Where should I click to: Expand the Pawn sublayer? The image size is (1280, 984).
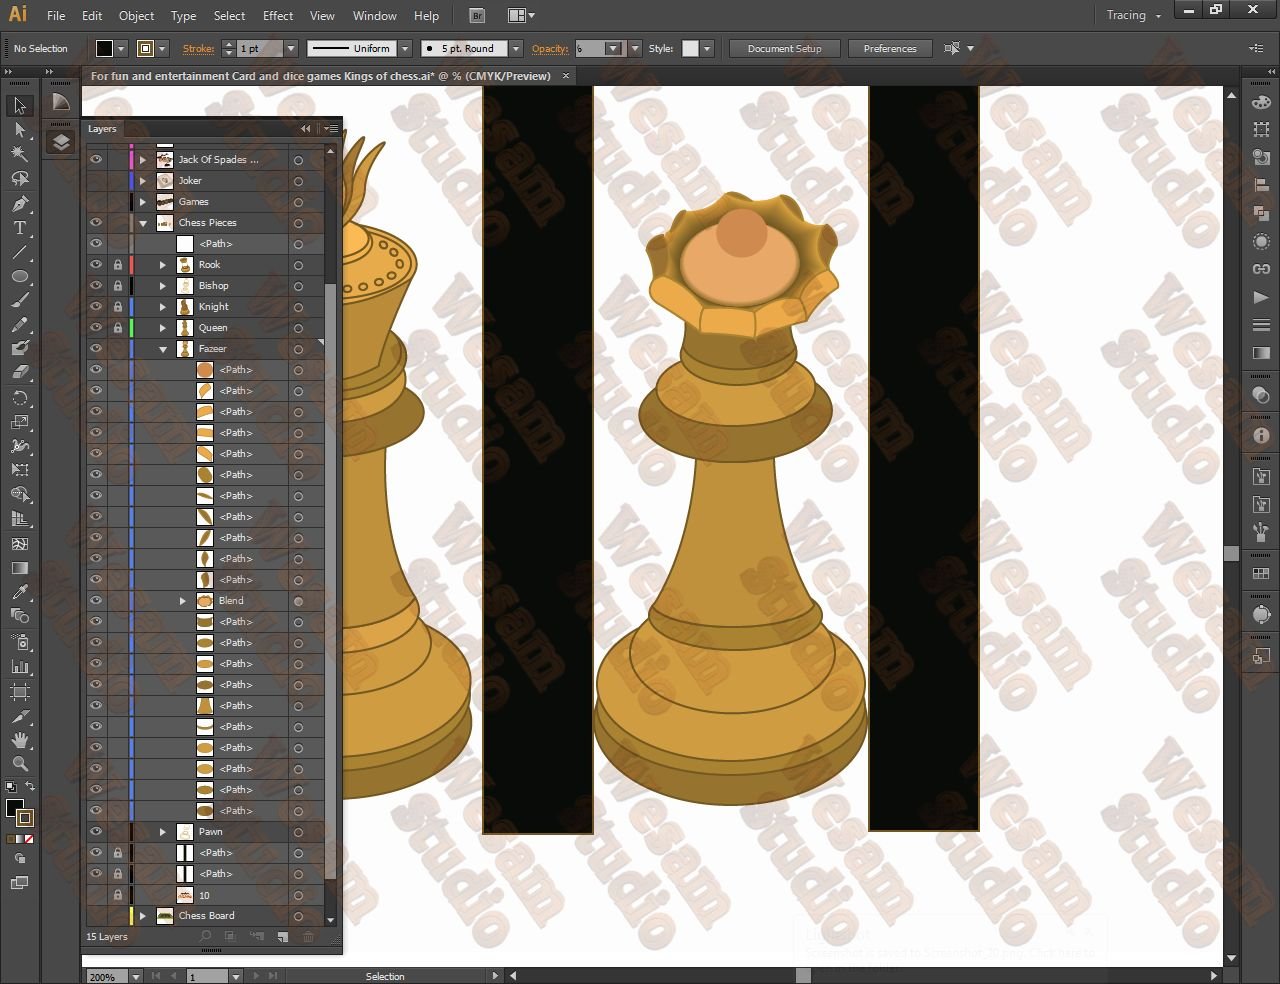[163, 832]
